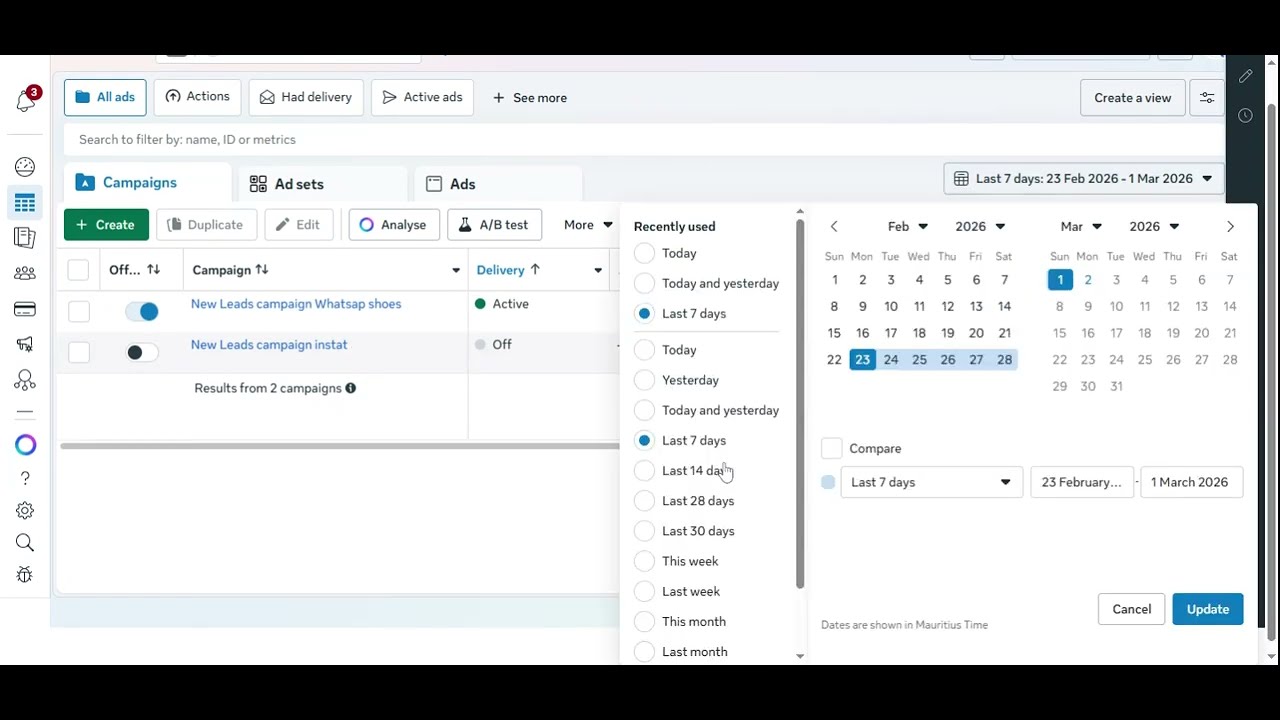The width and height of the screenshot is (1280, 720).
Task: Go to next month in calendar
Action: [1230, 227]
